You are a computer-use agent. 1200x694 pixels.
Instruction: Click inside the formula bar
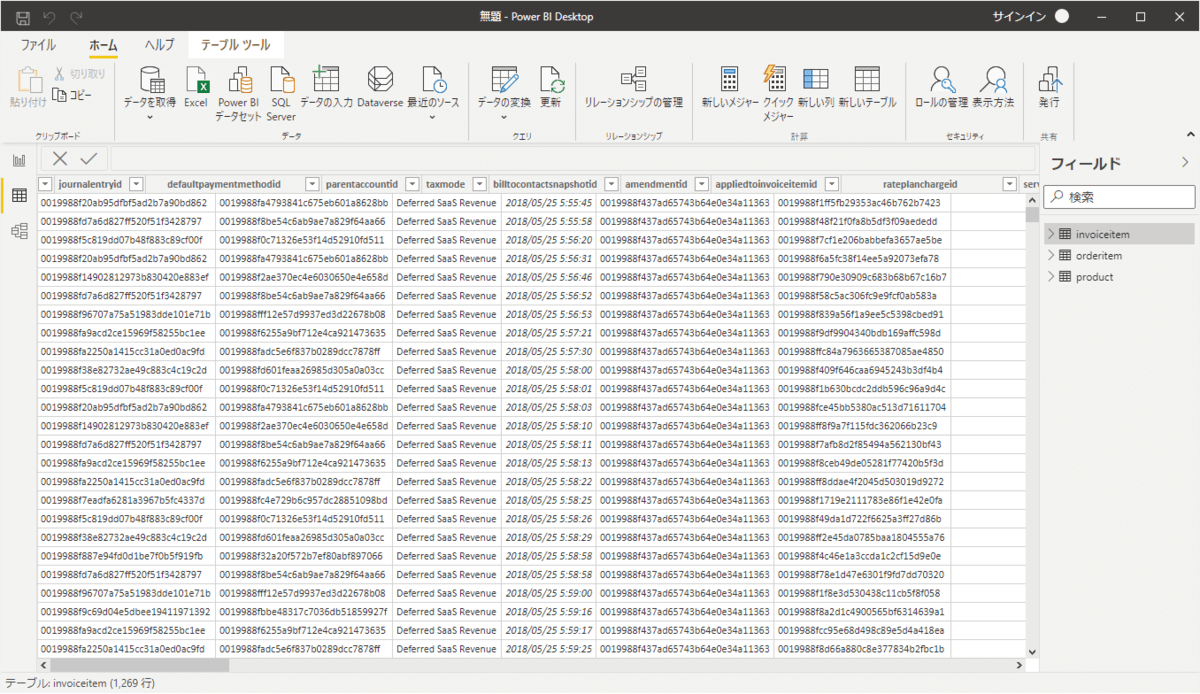pyautogui.click(x=572, y=158)
